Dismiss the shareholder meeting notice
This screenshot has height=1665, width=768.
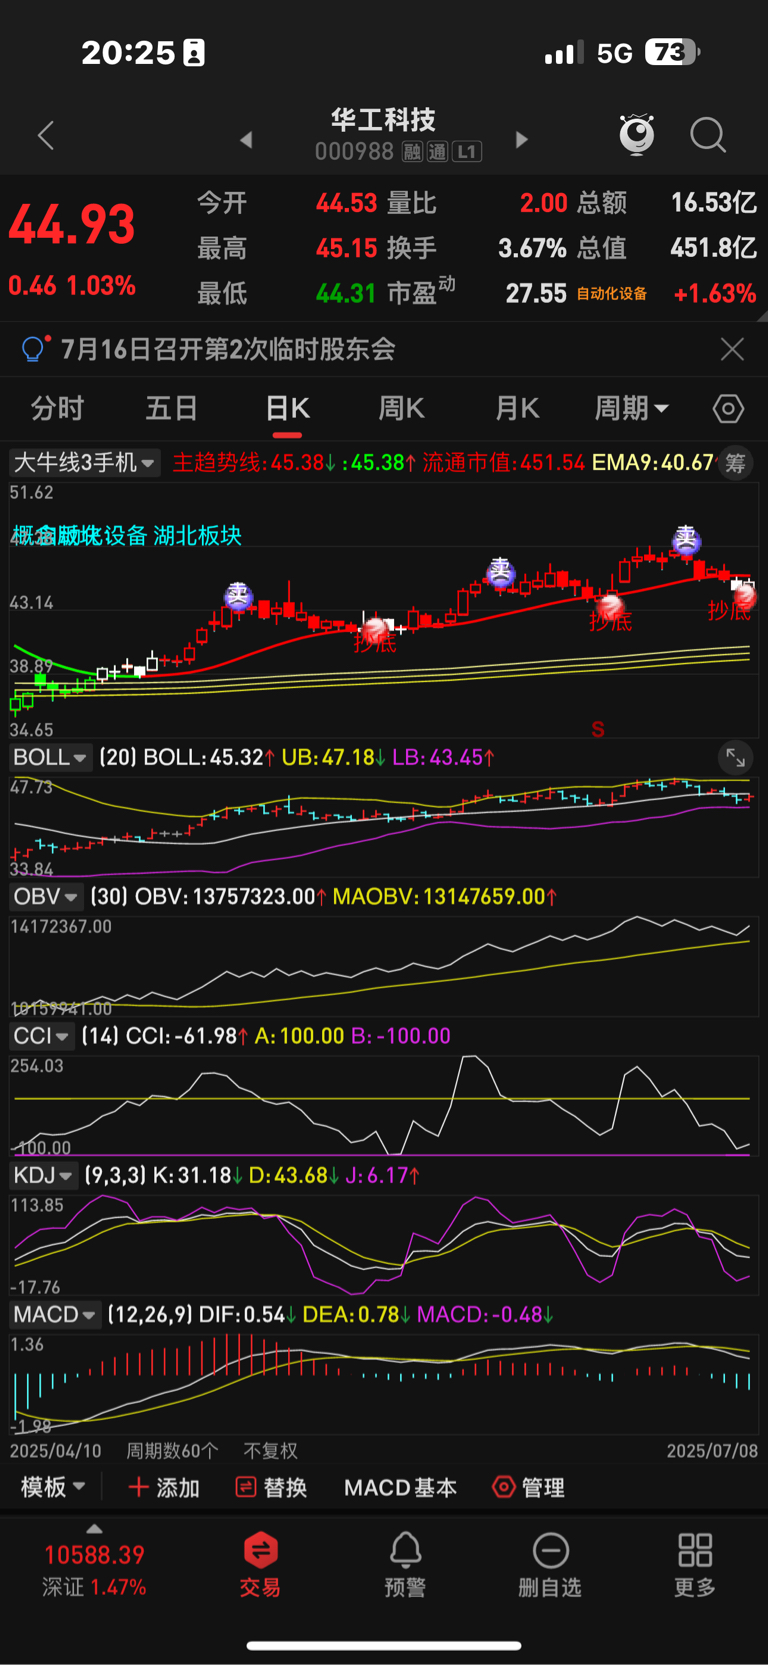[732, 349]
